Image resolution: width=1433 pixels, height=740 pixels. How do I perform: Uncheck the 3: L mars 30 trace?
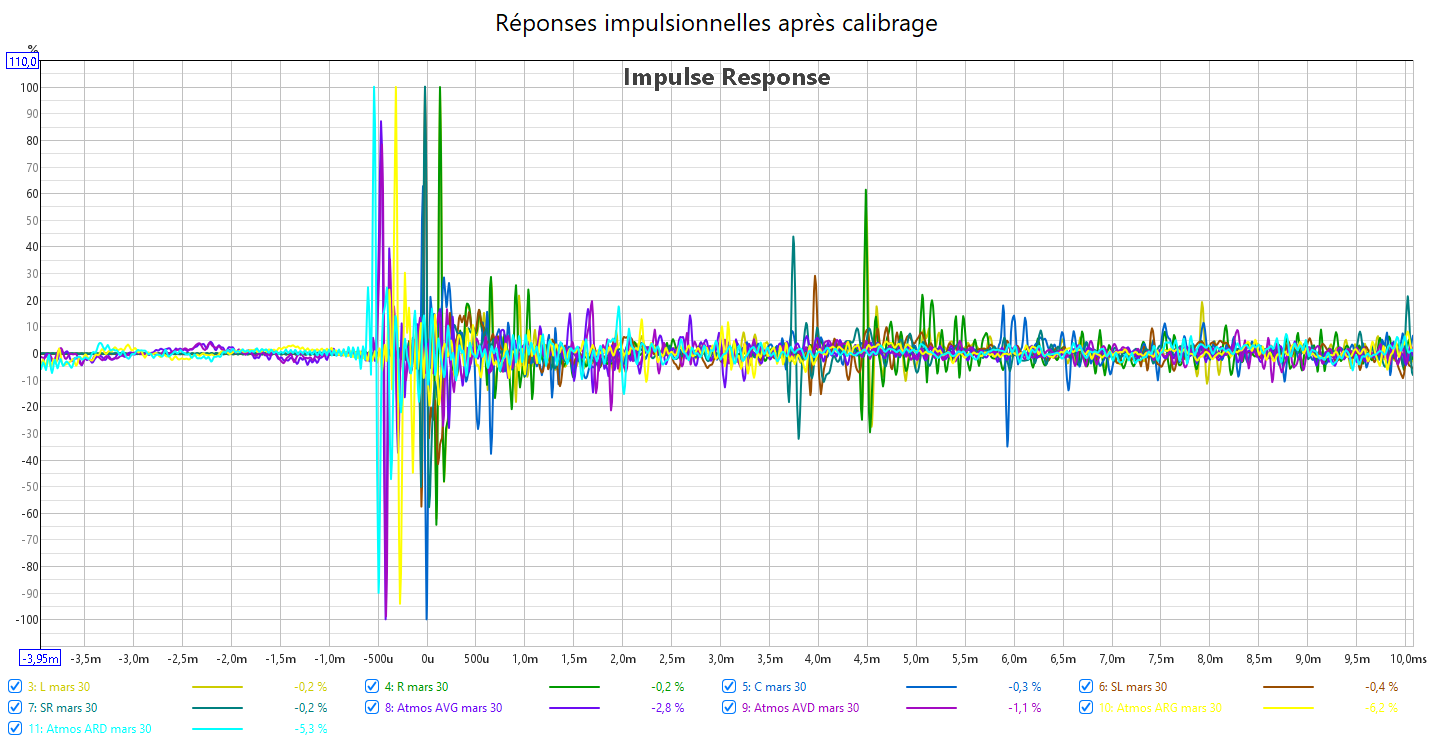[x=14, y=687]
